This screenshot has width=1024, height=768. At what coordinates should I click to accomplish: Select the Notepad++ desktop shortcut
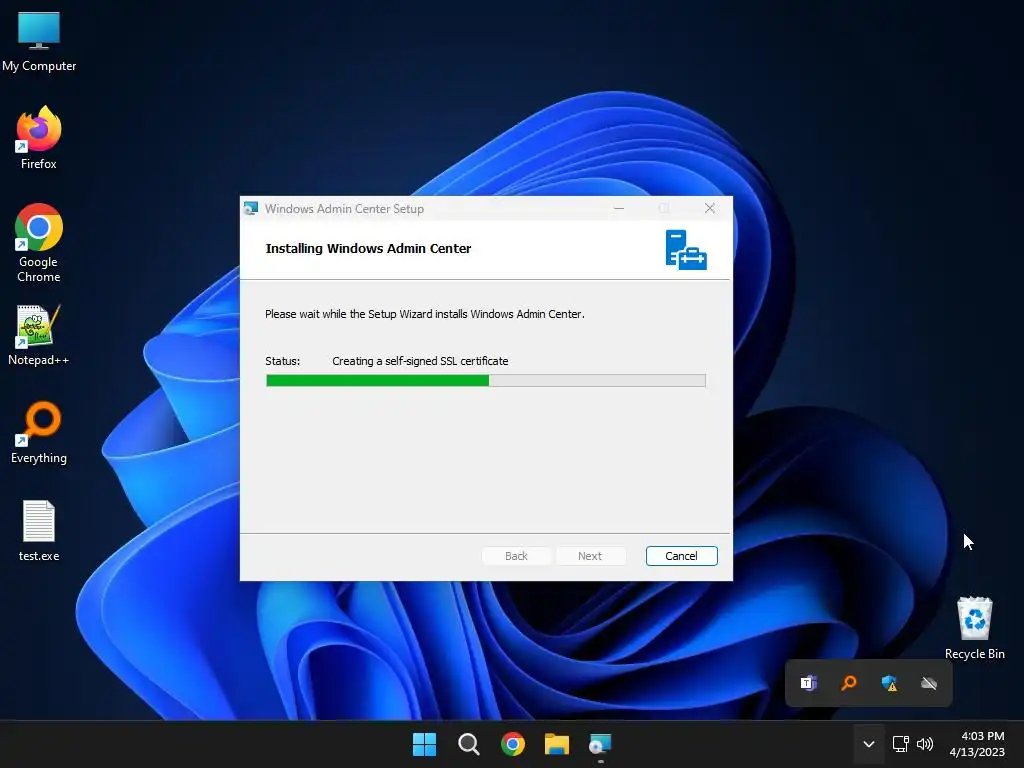[x=39, y=335]
